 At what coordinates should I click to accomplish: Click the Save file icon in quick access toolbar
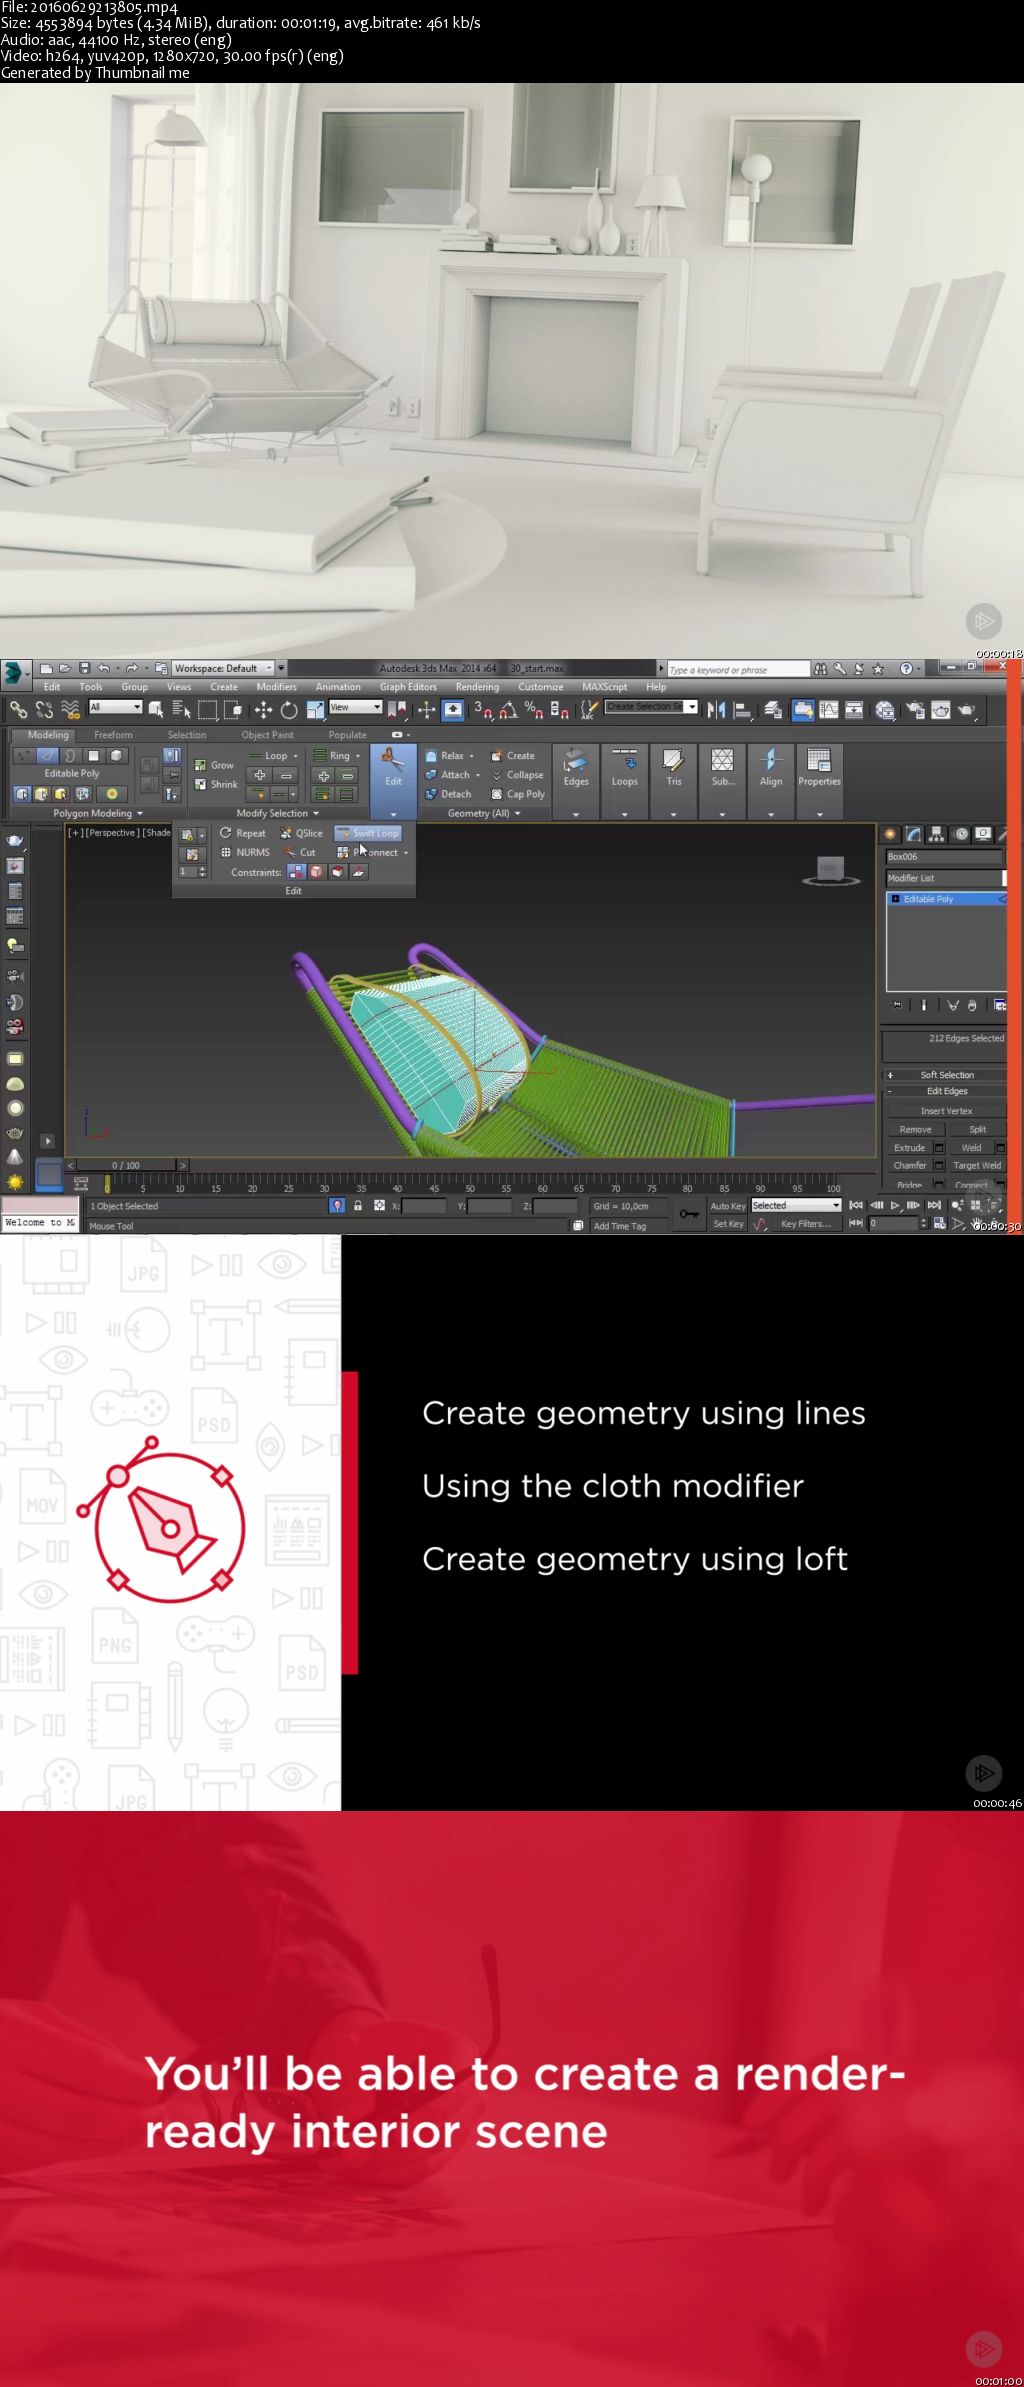pos(84,668)
